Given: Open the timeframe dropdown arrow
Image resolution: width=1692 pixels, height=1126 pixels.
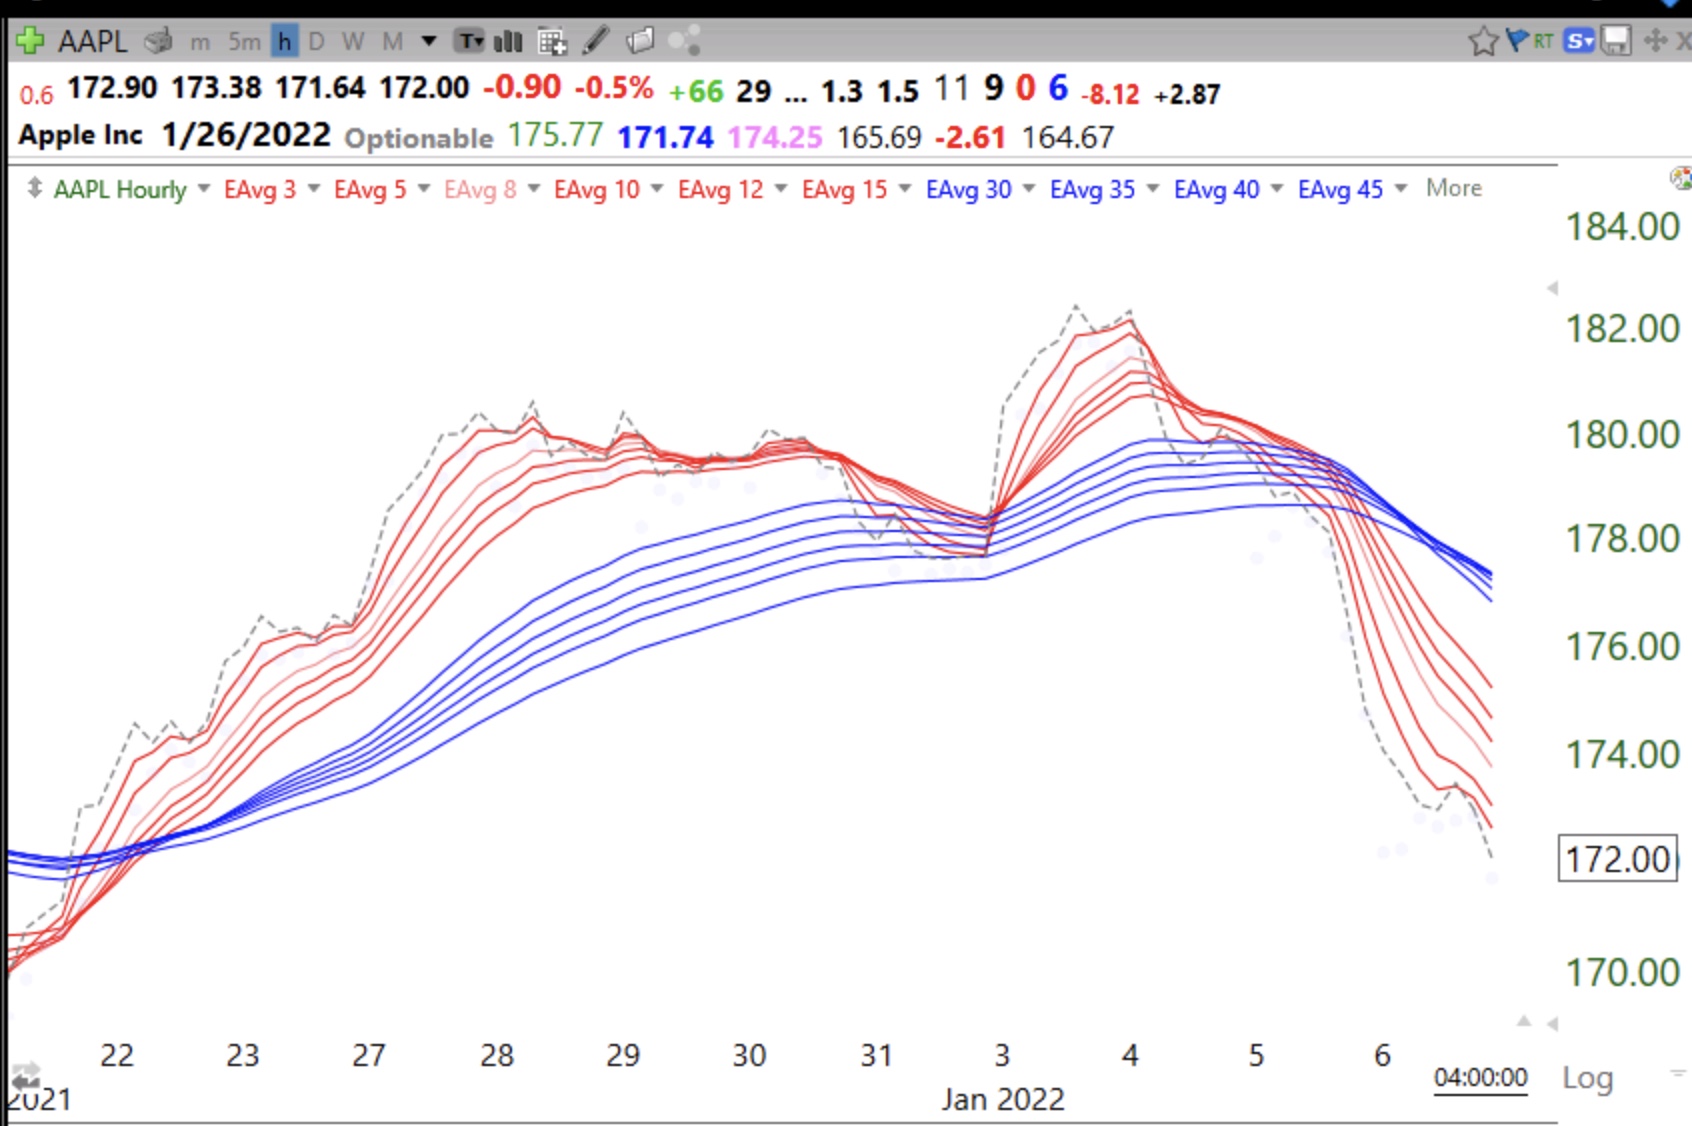Looking at the screenshot, I should click(x=429, y=41).
